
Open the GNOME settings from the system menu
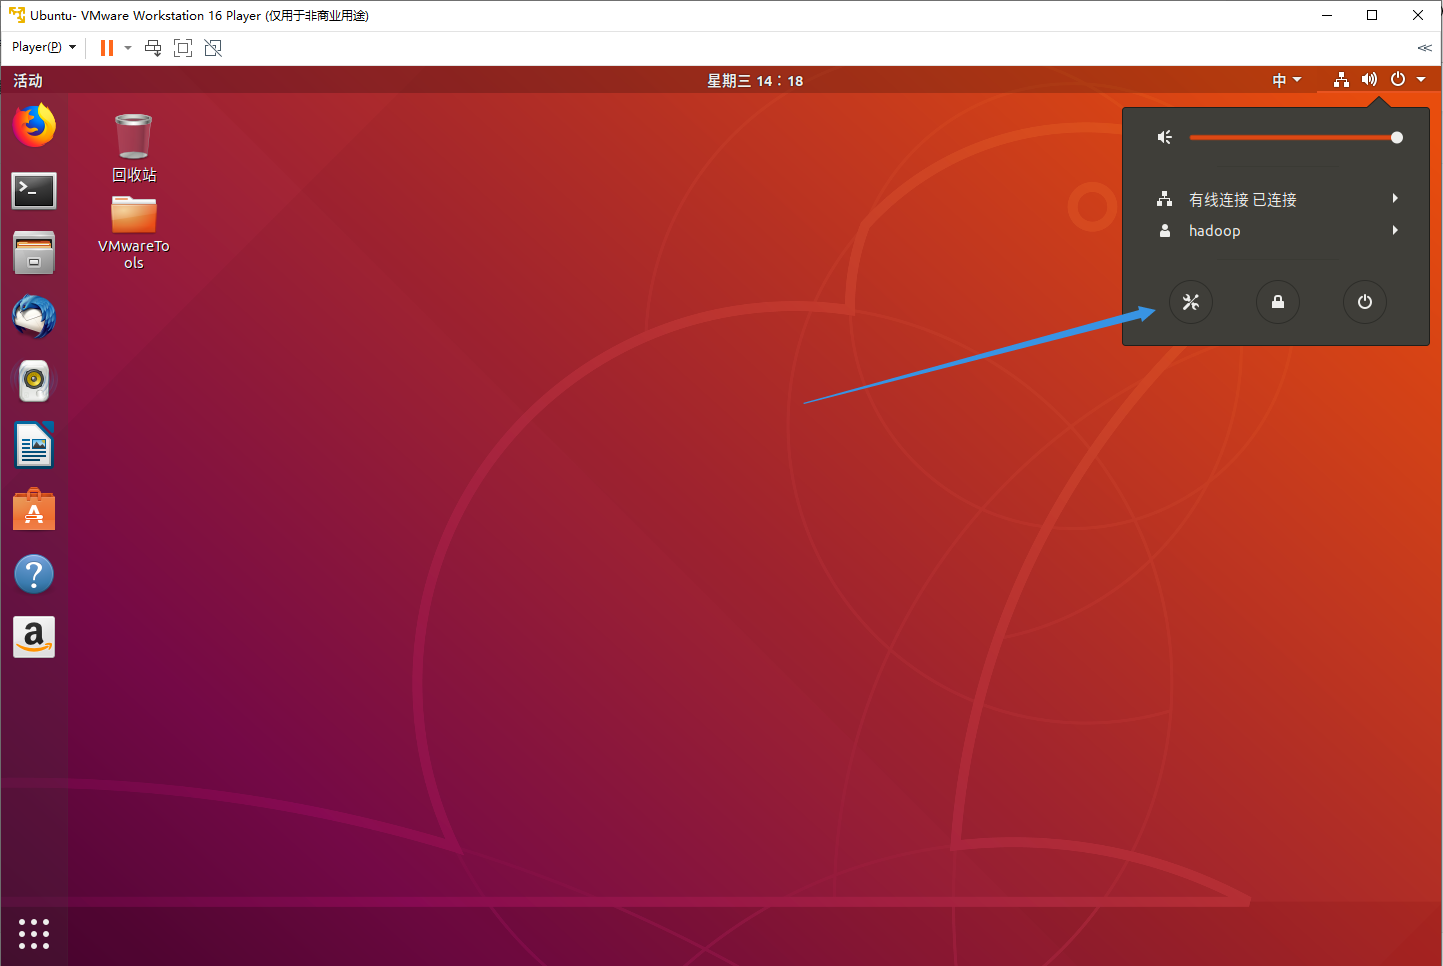pos(1190,302)
